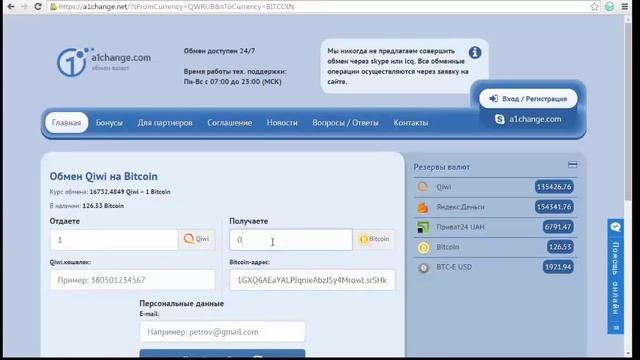640x360 pixels.
Task: Click the Skype icon beside a1change.com
Action: pos(500,119)
